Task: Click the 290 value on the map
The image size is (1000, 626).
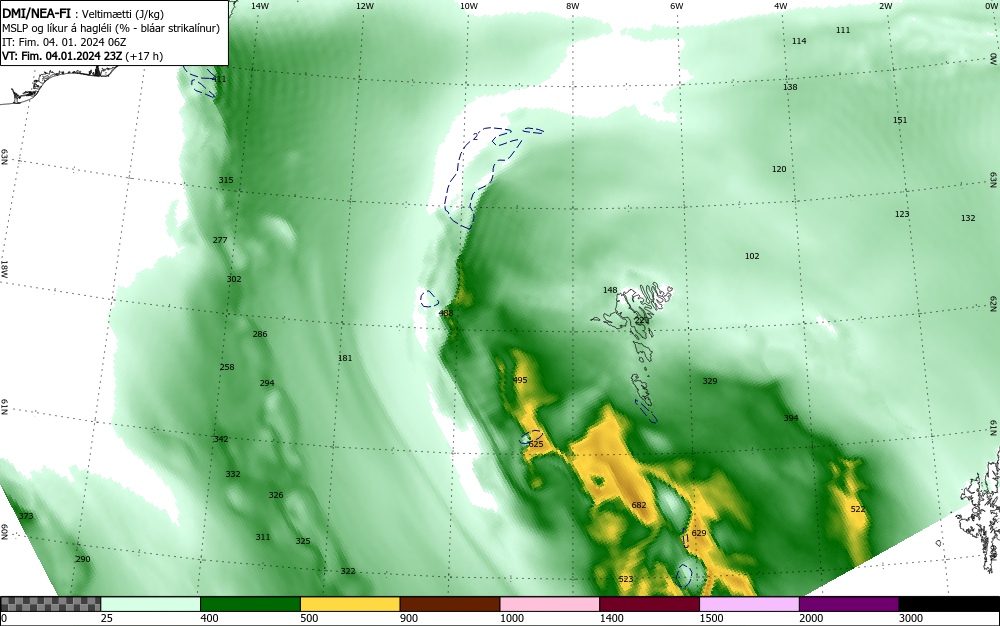Action: (x=83, y=559)
